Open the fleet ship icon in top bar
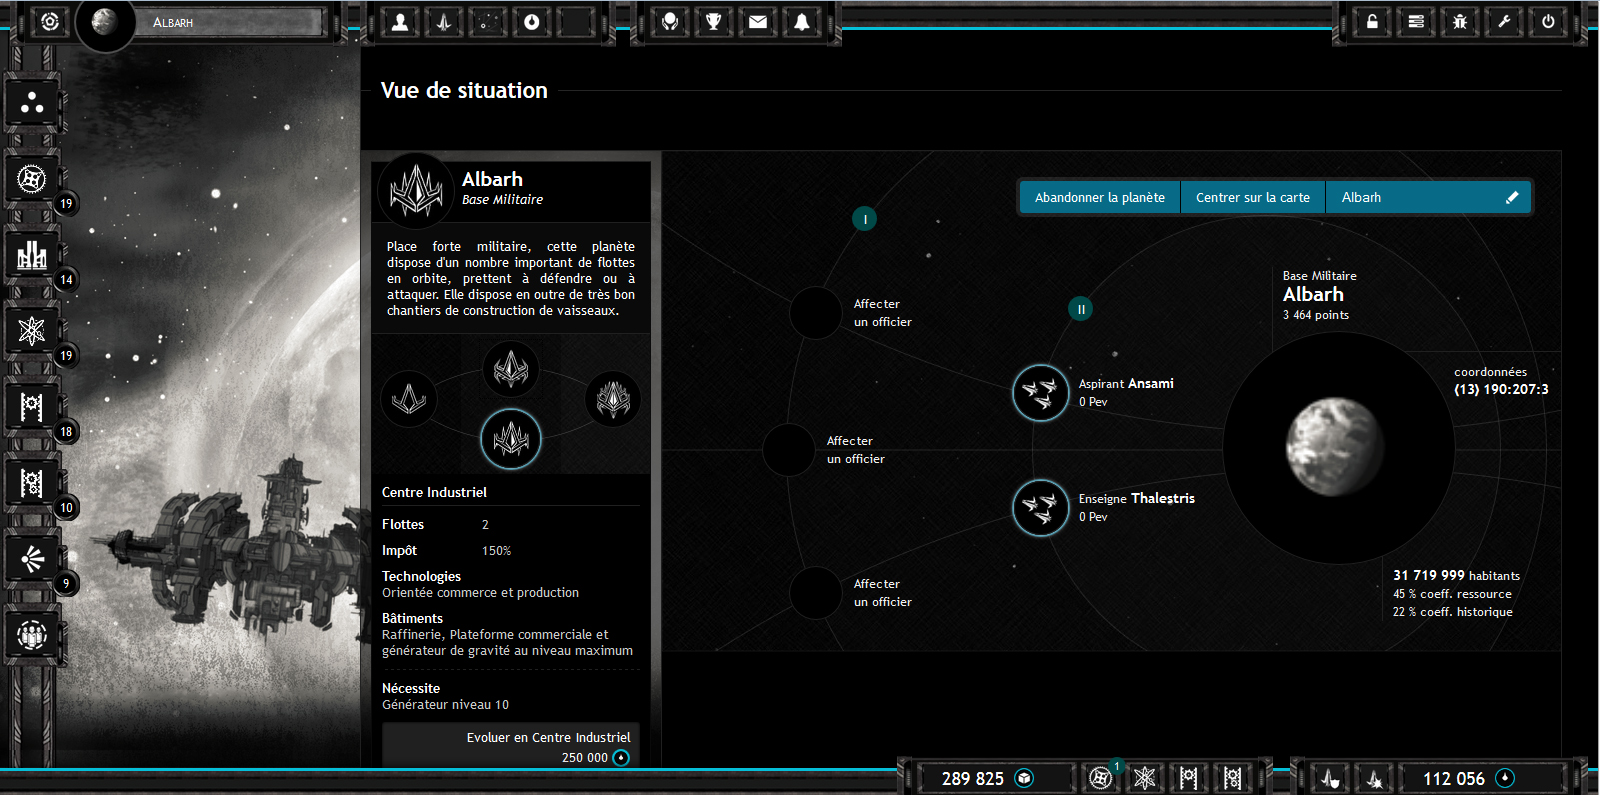The image size is (1600, 795). click(444, 21)
